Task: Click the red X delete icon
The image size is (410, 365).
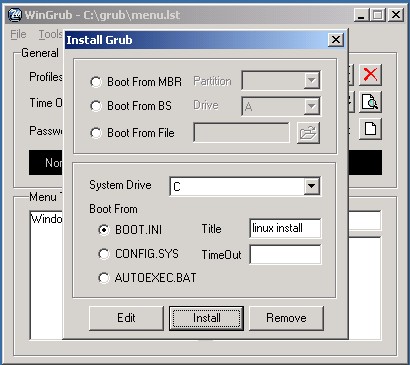Action: (x=370, y=75)
